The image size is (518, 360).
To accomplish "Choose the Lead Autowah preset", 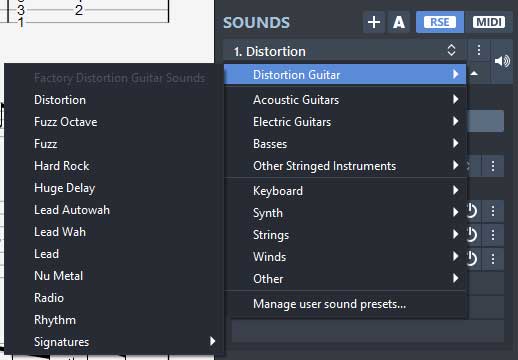I will click(x=72, y=210).
